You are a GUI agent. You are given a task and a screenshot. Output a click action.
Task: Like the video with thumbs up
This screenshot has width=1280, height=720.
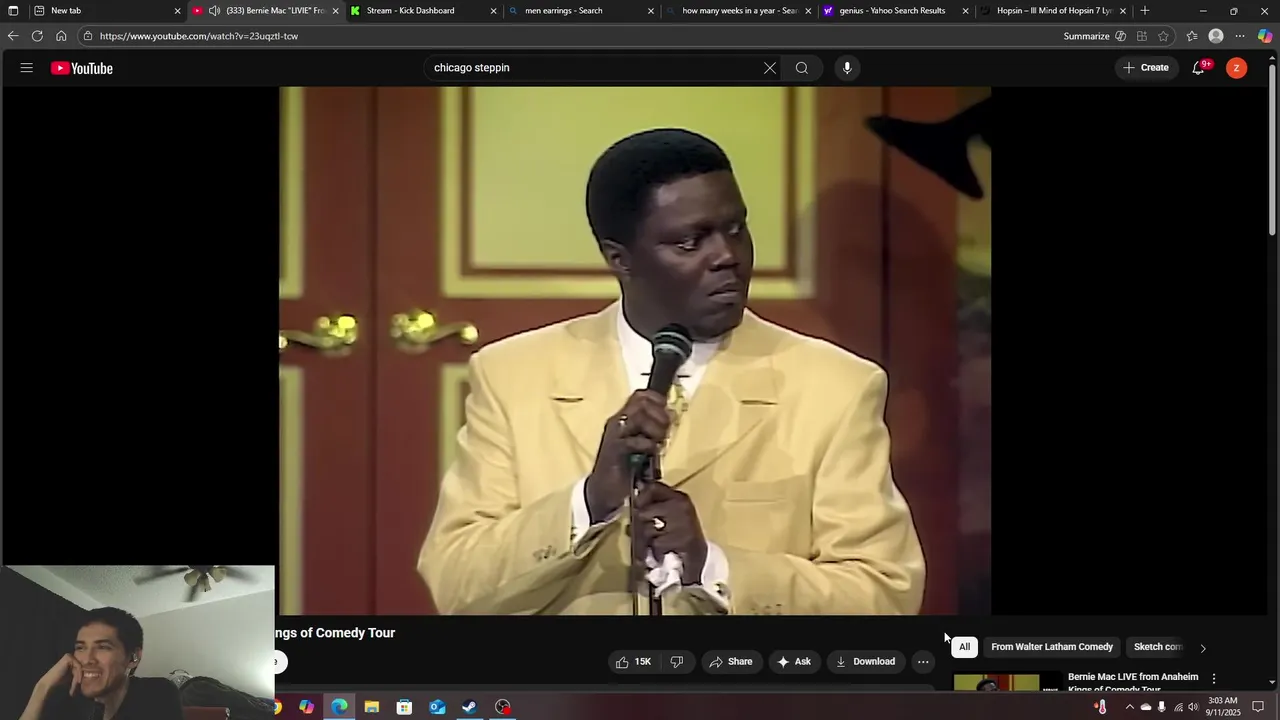[633, 662]
